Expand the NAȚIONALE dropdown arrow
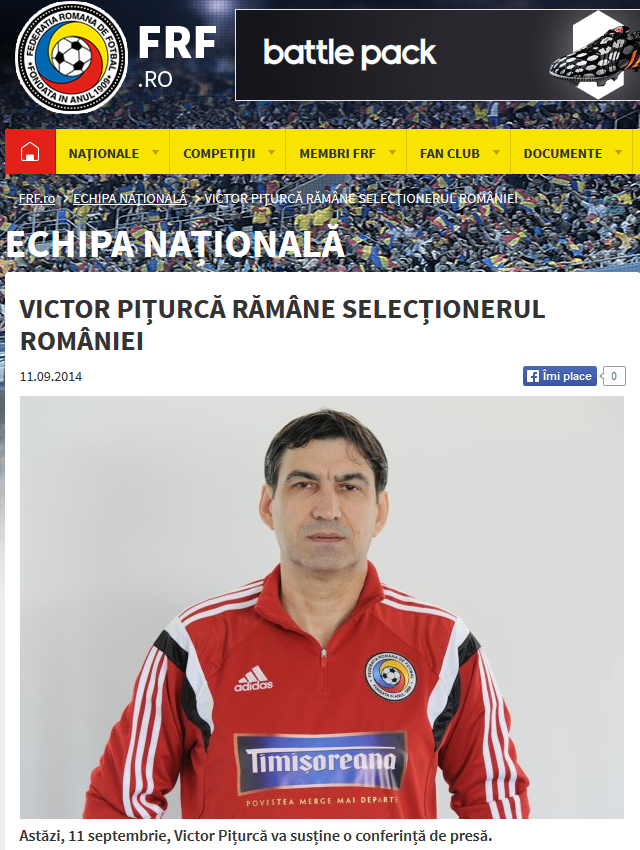640x850 pixels. click(x=156, y=152)
